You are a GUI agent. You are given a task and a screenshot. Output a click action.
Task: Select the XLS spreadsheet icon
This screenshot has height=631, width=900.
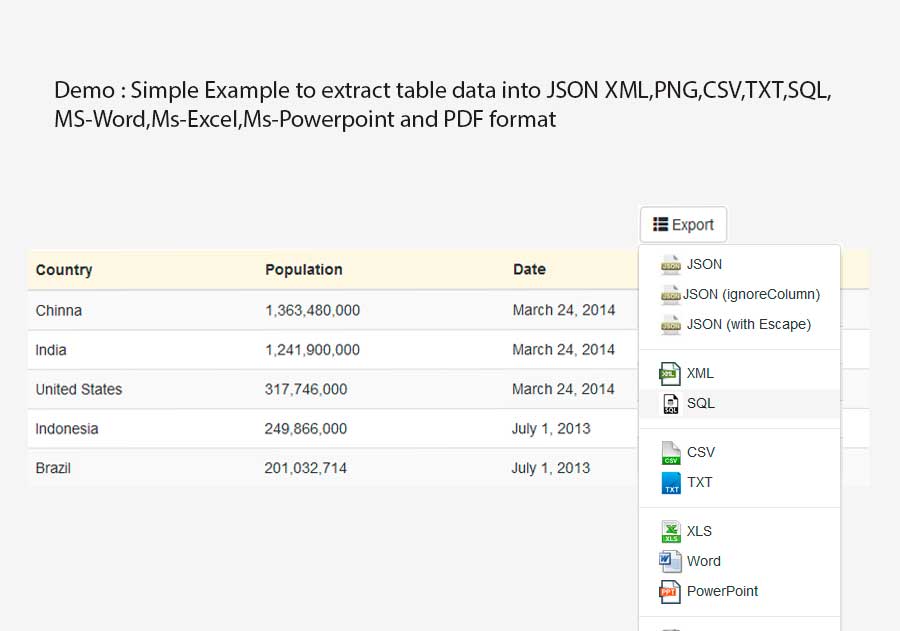(x=670, y=531)
